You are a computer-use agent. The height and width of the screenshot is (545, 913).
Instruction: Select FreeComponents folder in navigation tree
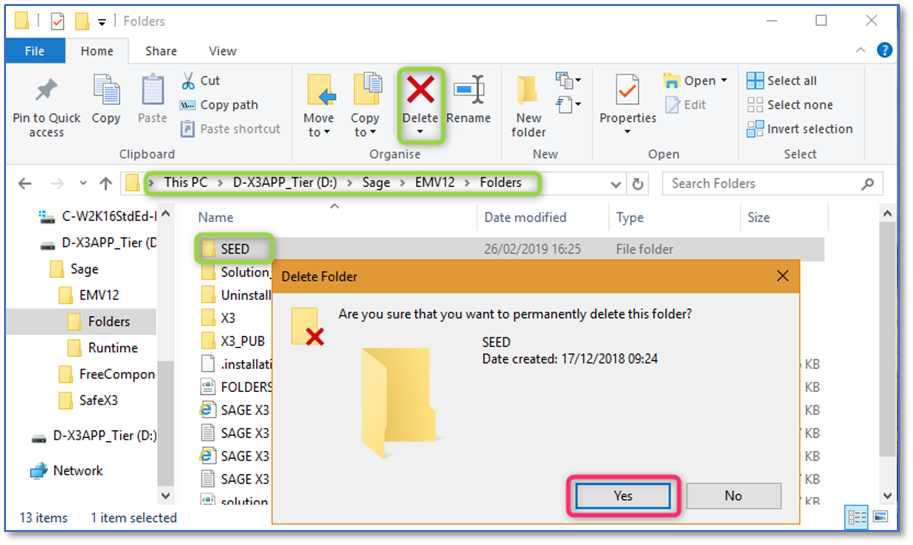107,374
